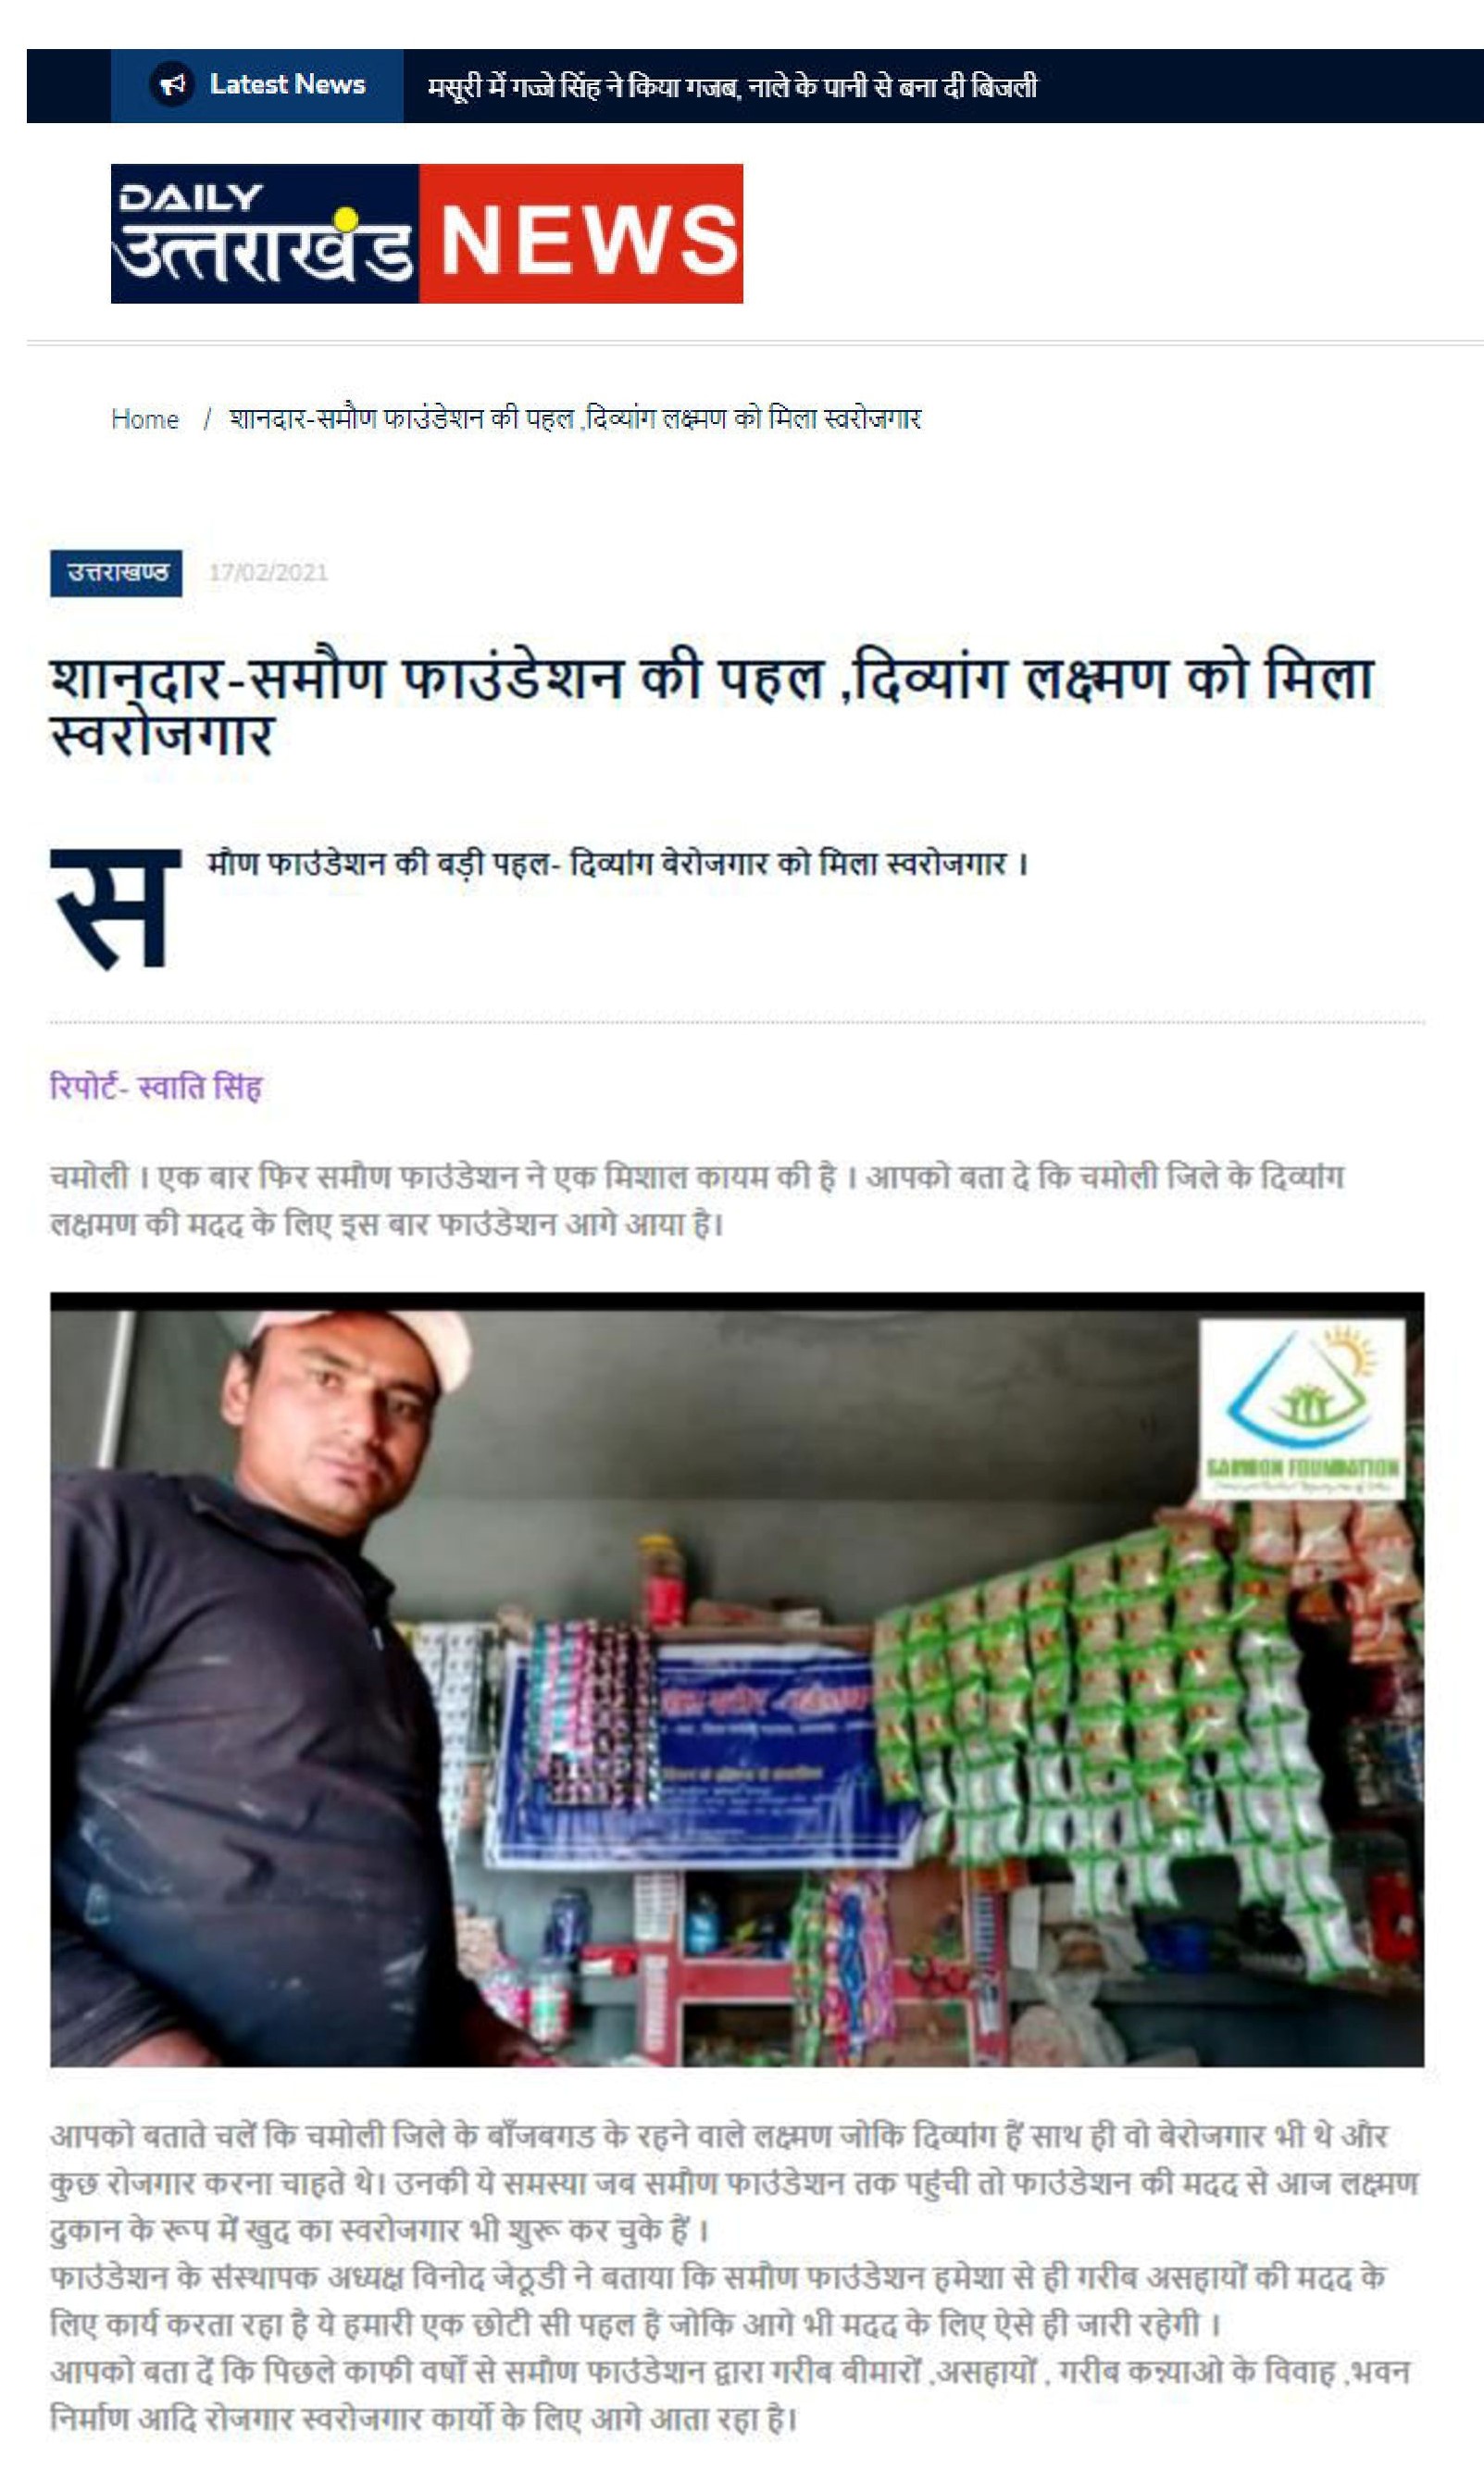The height and width of the screenshot is (2468, 1484).
Task: Open the shopkeeper article photo
Action: [737, 1680]
